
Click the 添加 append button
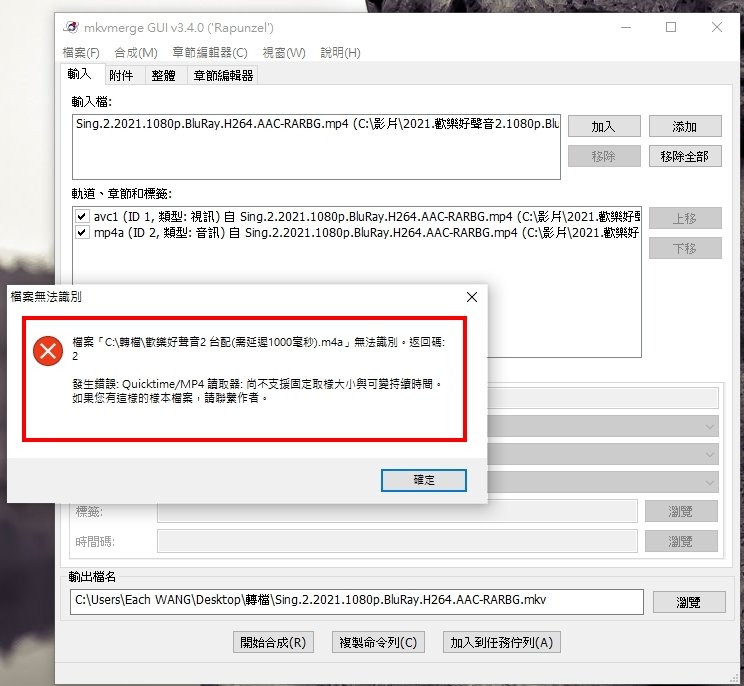(x=685, y=126)
